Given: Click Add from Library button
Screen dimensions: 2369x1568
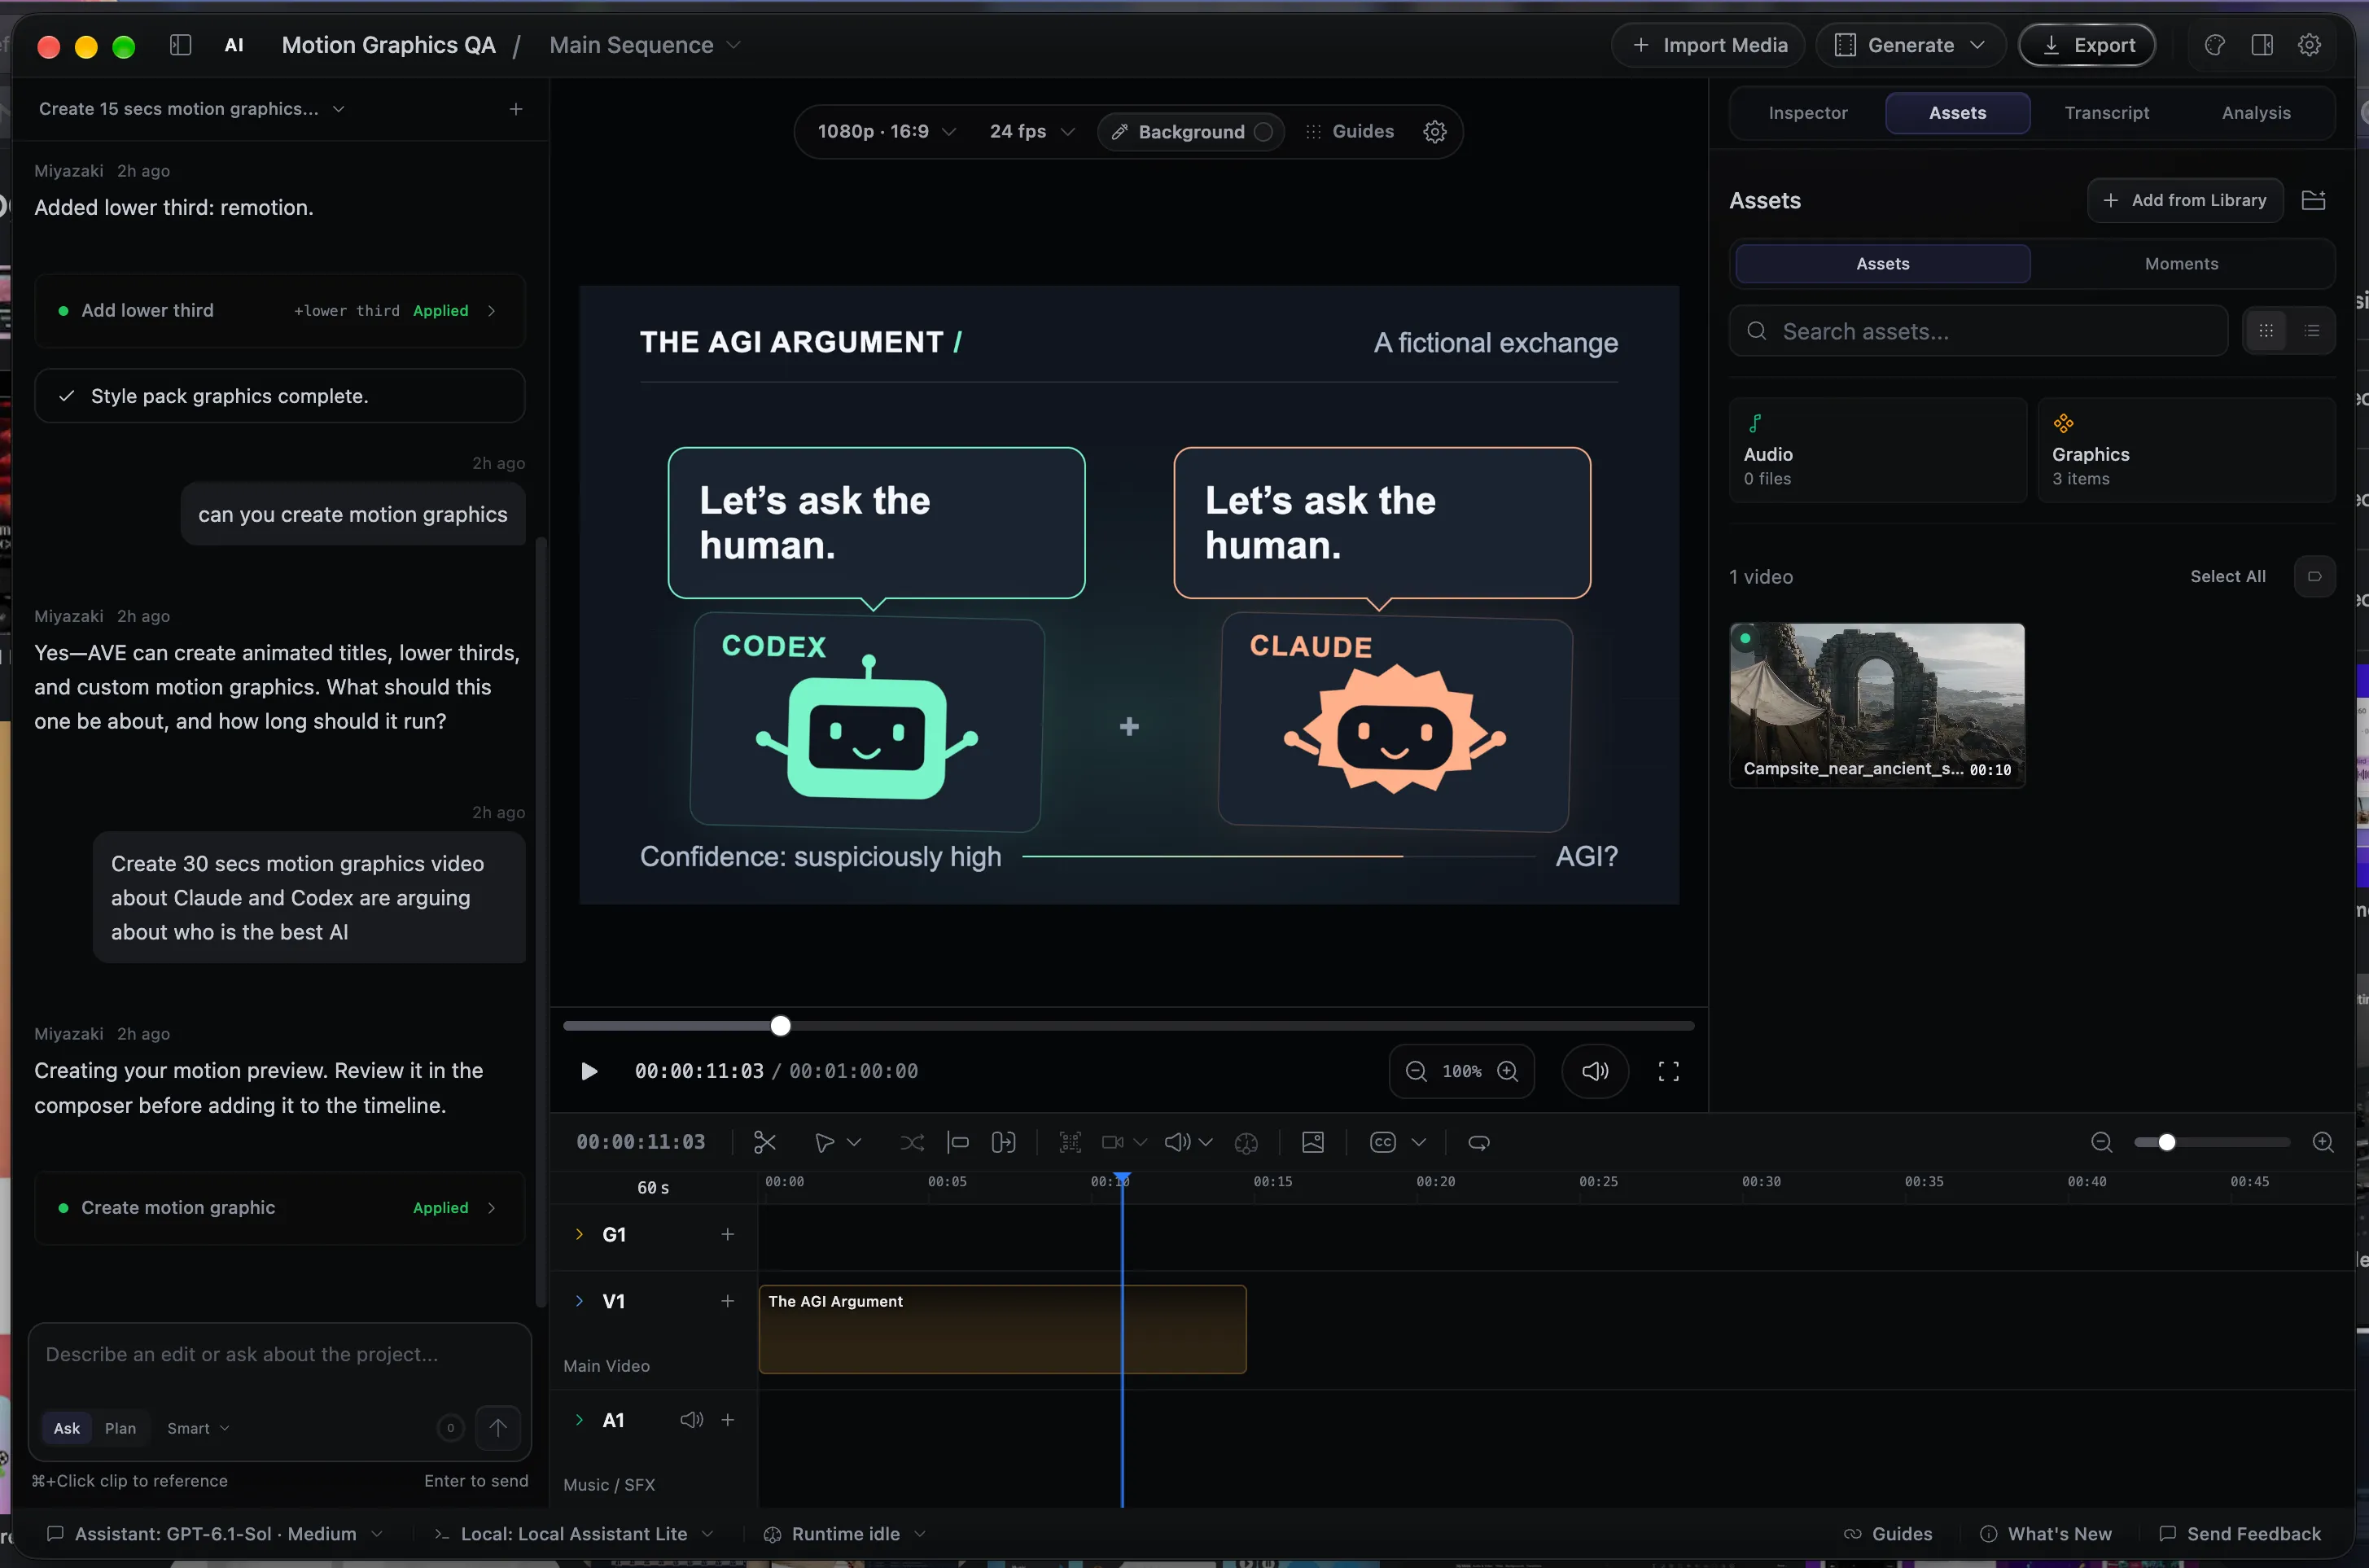Looking at the screenshot, I should click(x=2185, y=200).
